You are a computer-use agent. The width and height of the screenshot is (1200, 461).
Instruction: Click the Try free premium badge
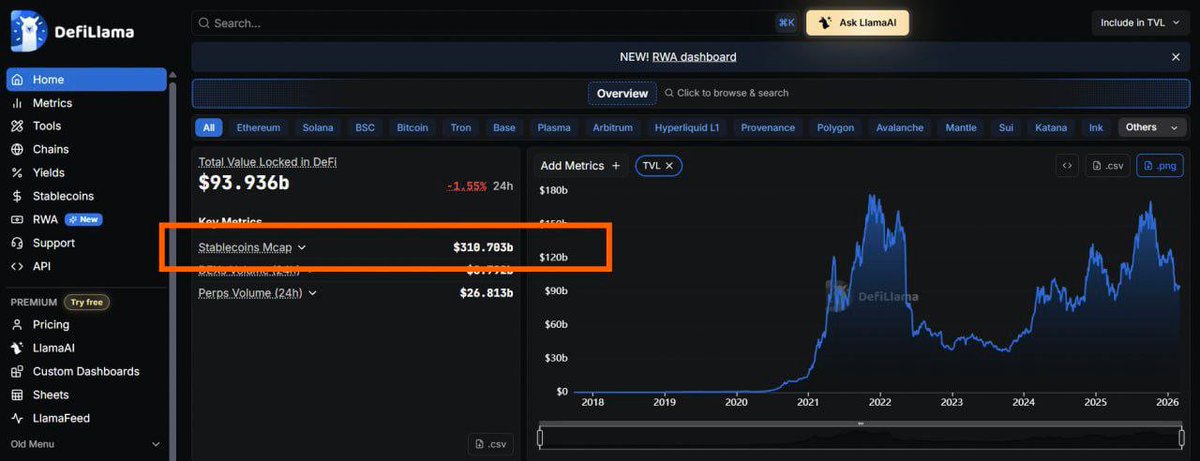click(87, 302)
